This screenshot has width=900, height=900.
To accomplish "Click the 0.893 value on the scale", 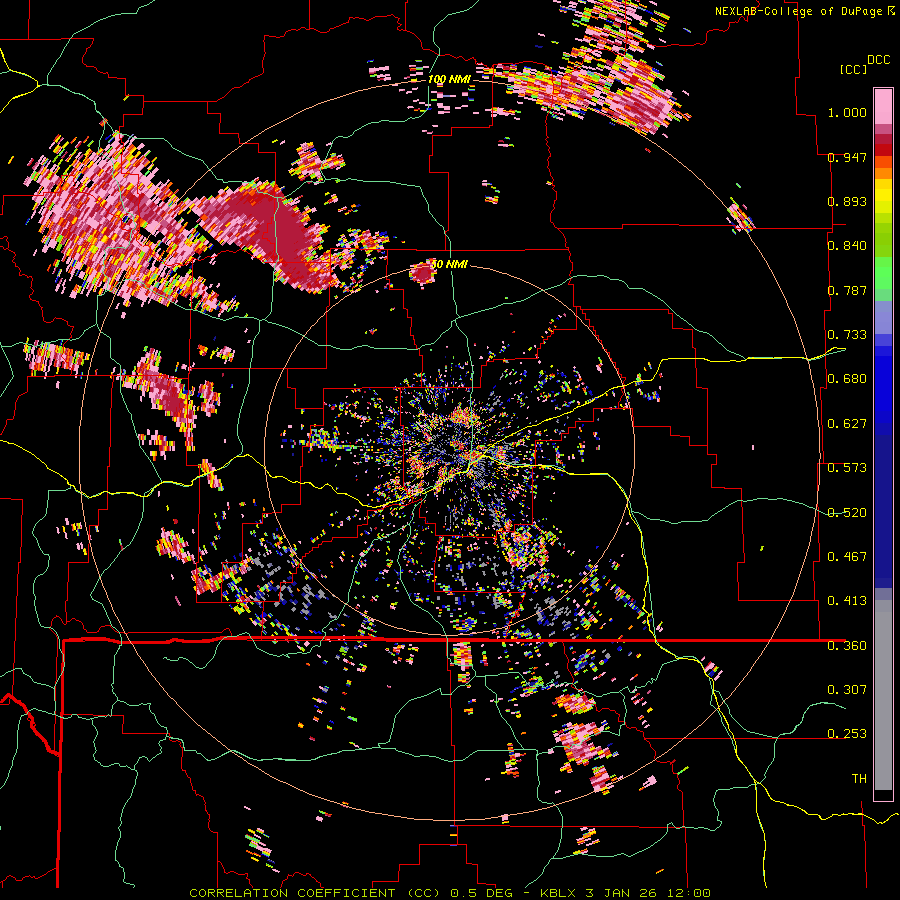I will pos(847,201).
